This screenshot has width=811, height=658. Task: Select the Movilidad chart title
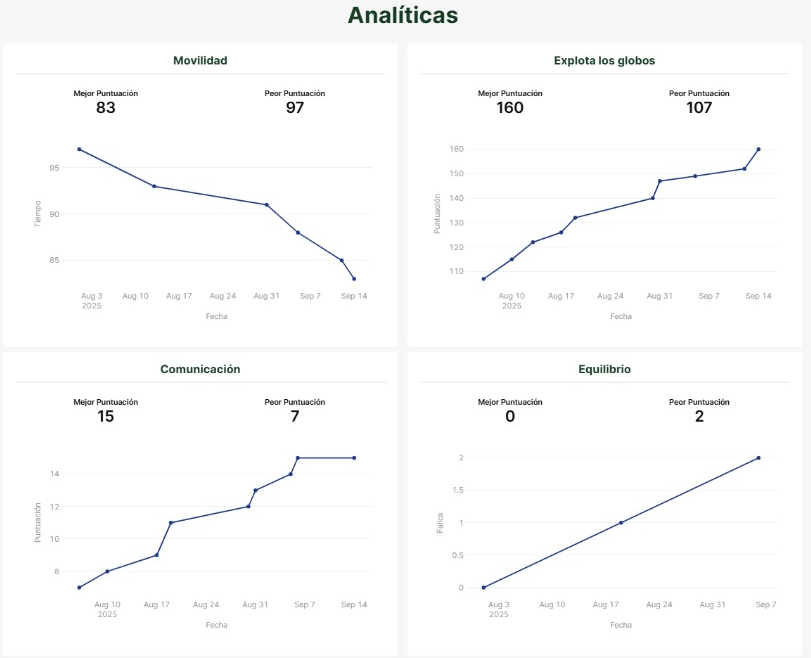pyautogui.click(x=200, y=60)
